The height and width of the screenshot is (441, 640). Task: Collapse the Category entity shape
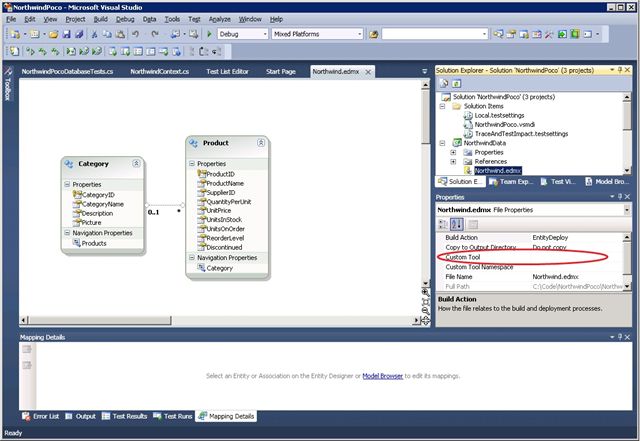click(x=136, y=163)
